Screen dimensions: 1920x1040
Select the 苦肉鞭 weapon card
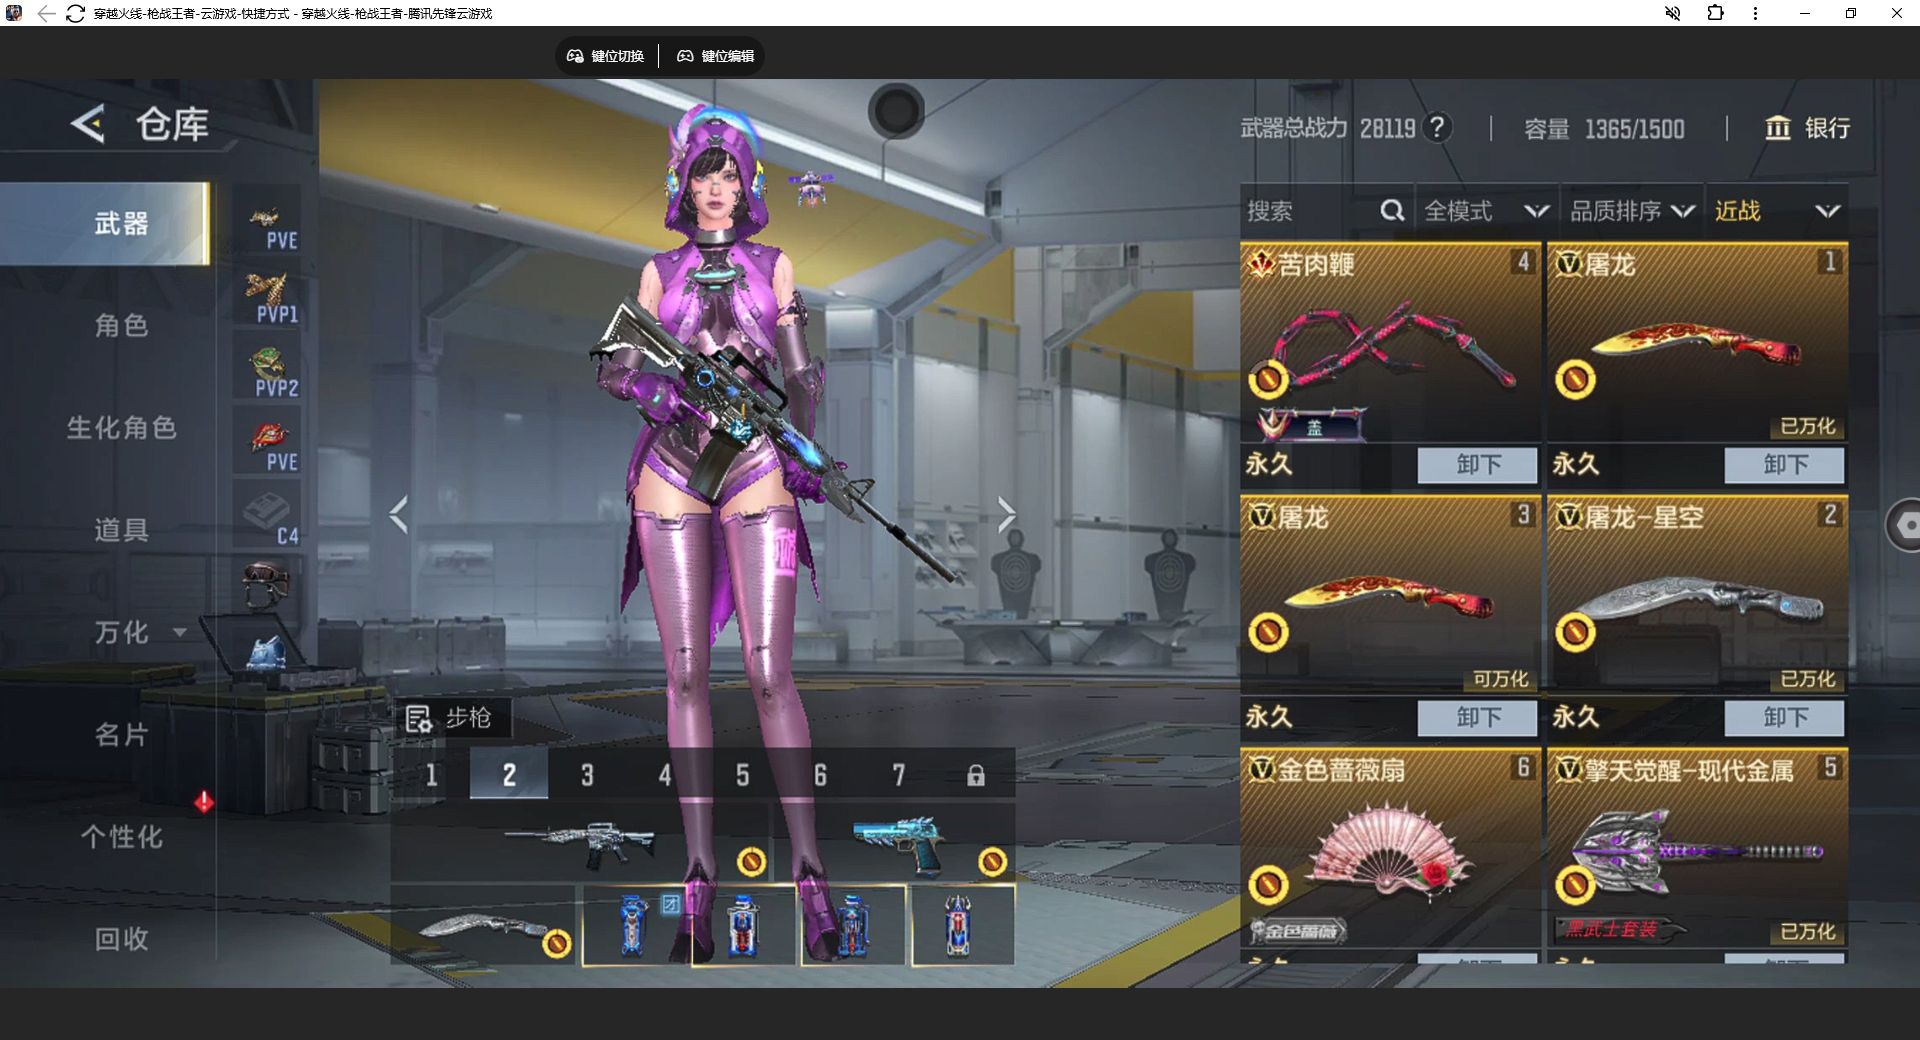[1390, 342]
